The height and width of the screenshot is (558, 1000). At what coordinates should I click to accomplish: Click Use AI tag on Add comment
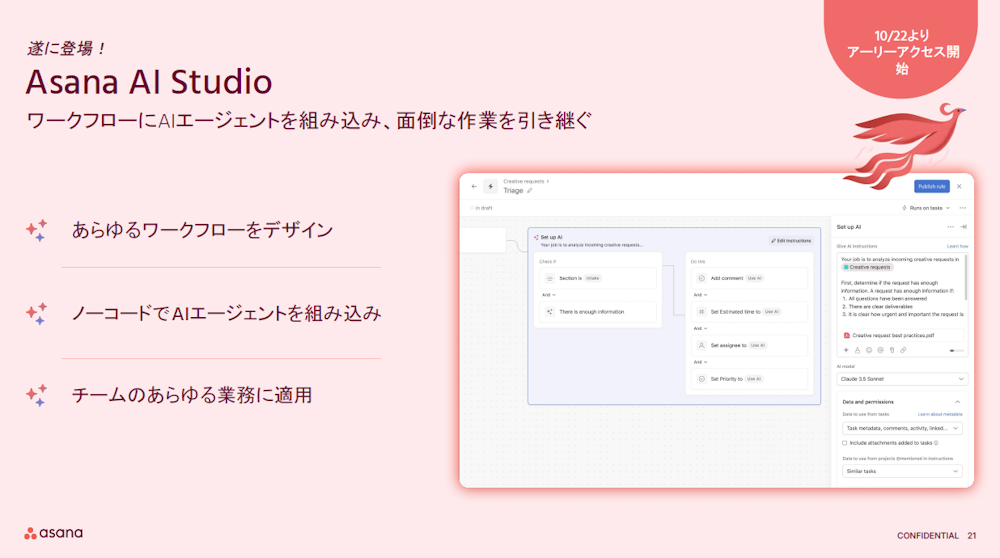coord(754,278)
